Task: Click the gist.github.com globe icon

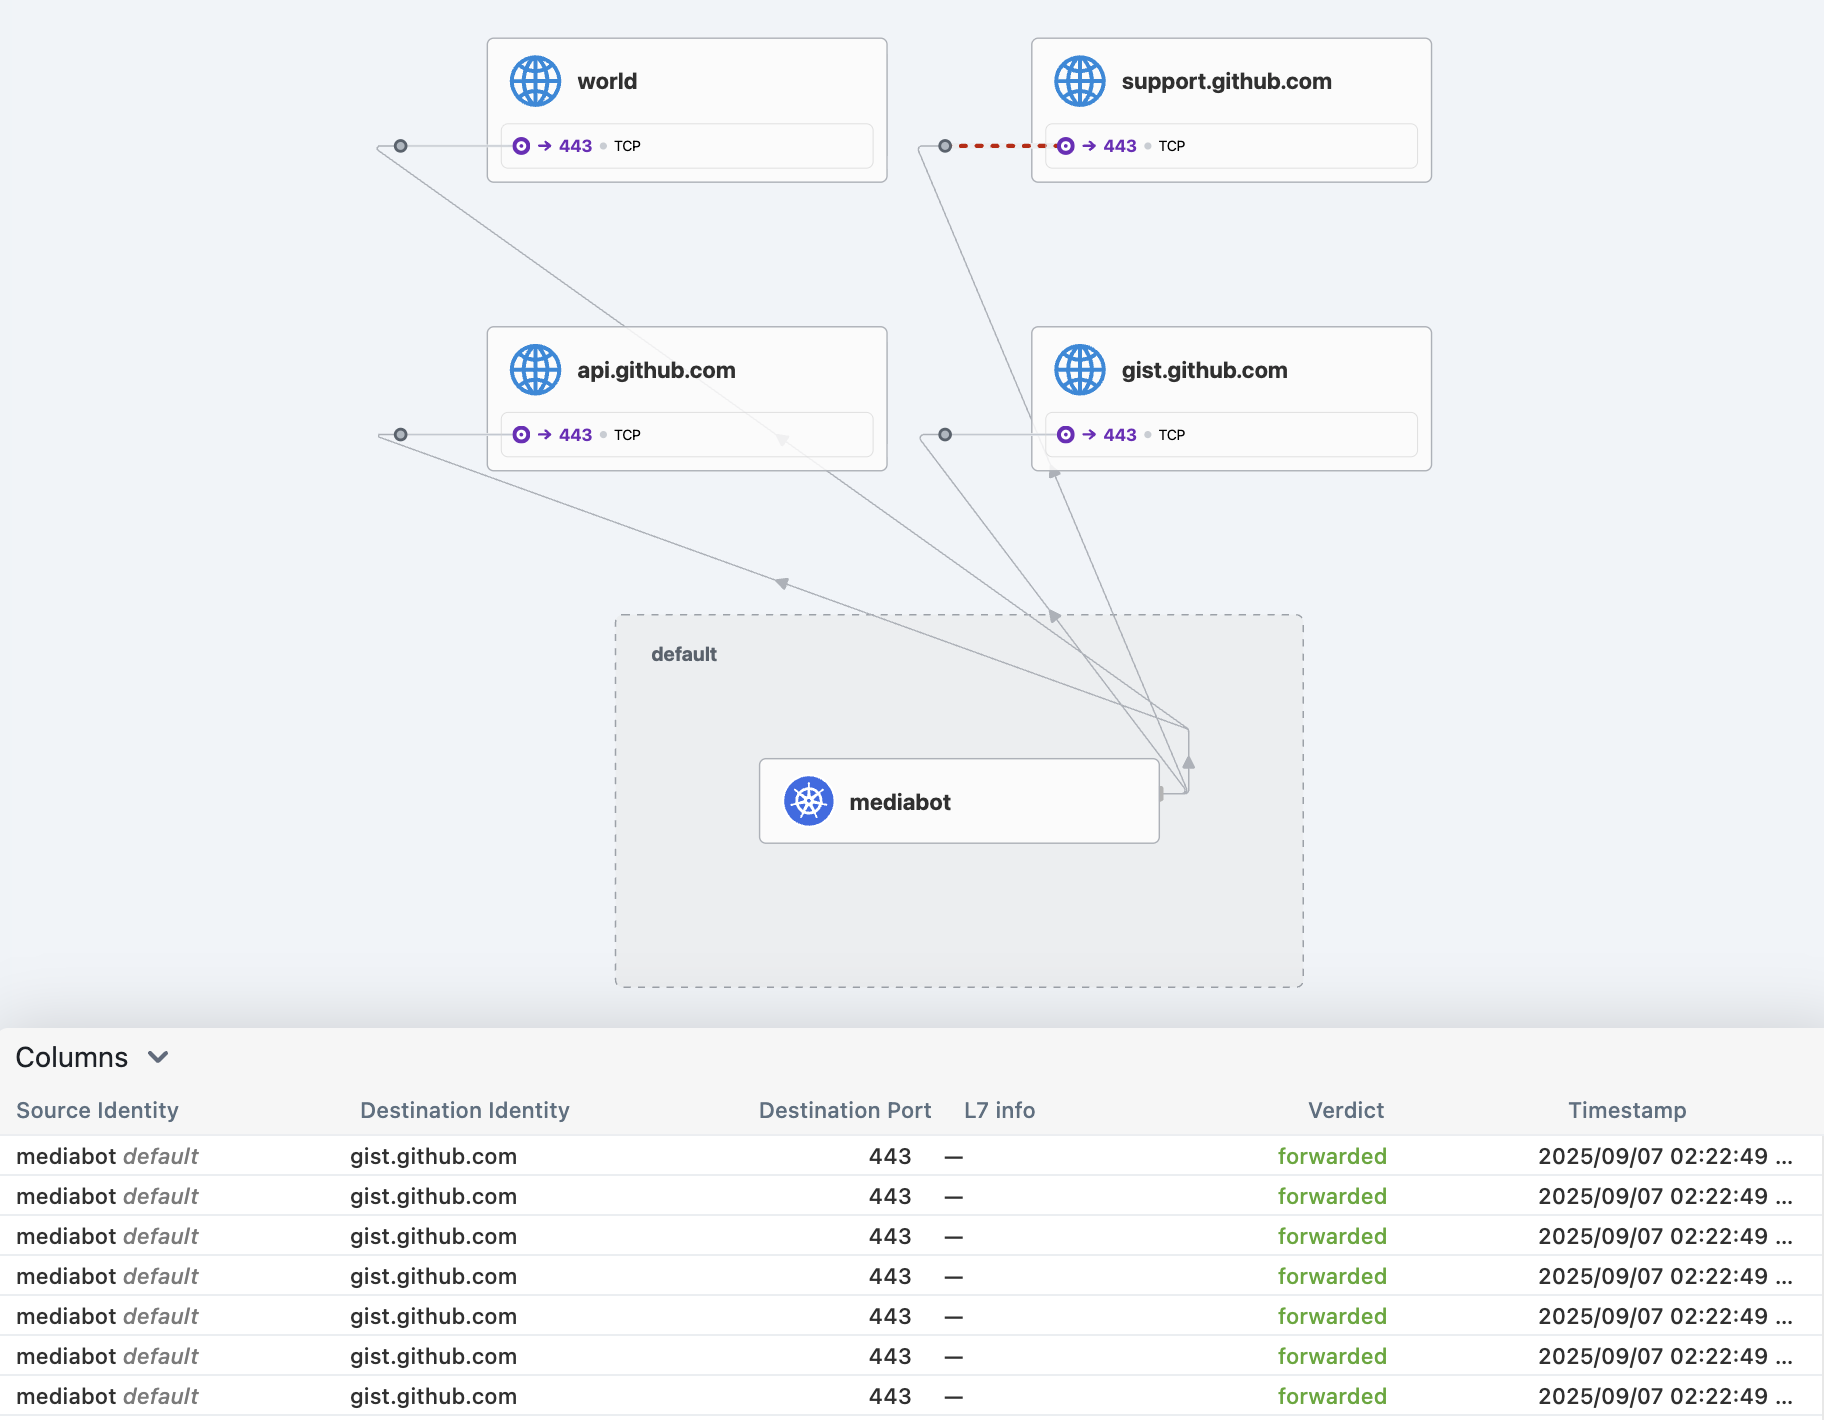Action: pos(1080,370)
